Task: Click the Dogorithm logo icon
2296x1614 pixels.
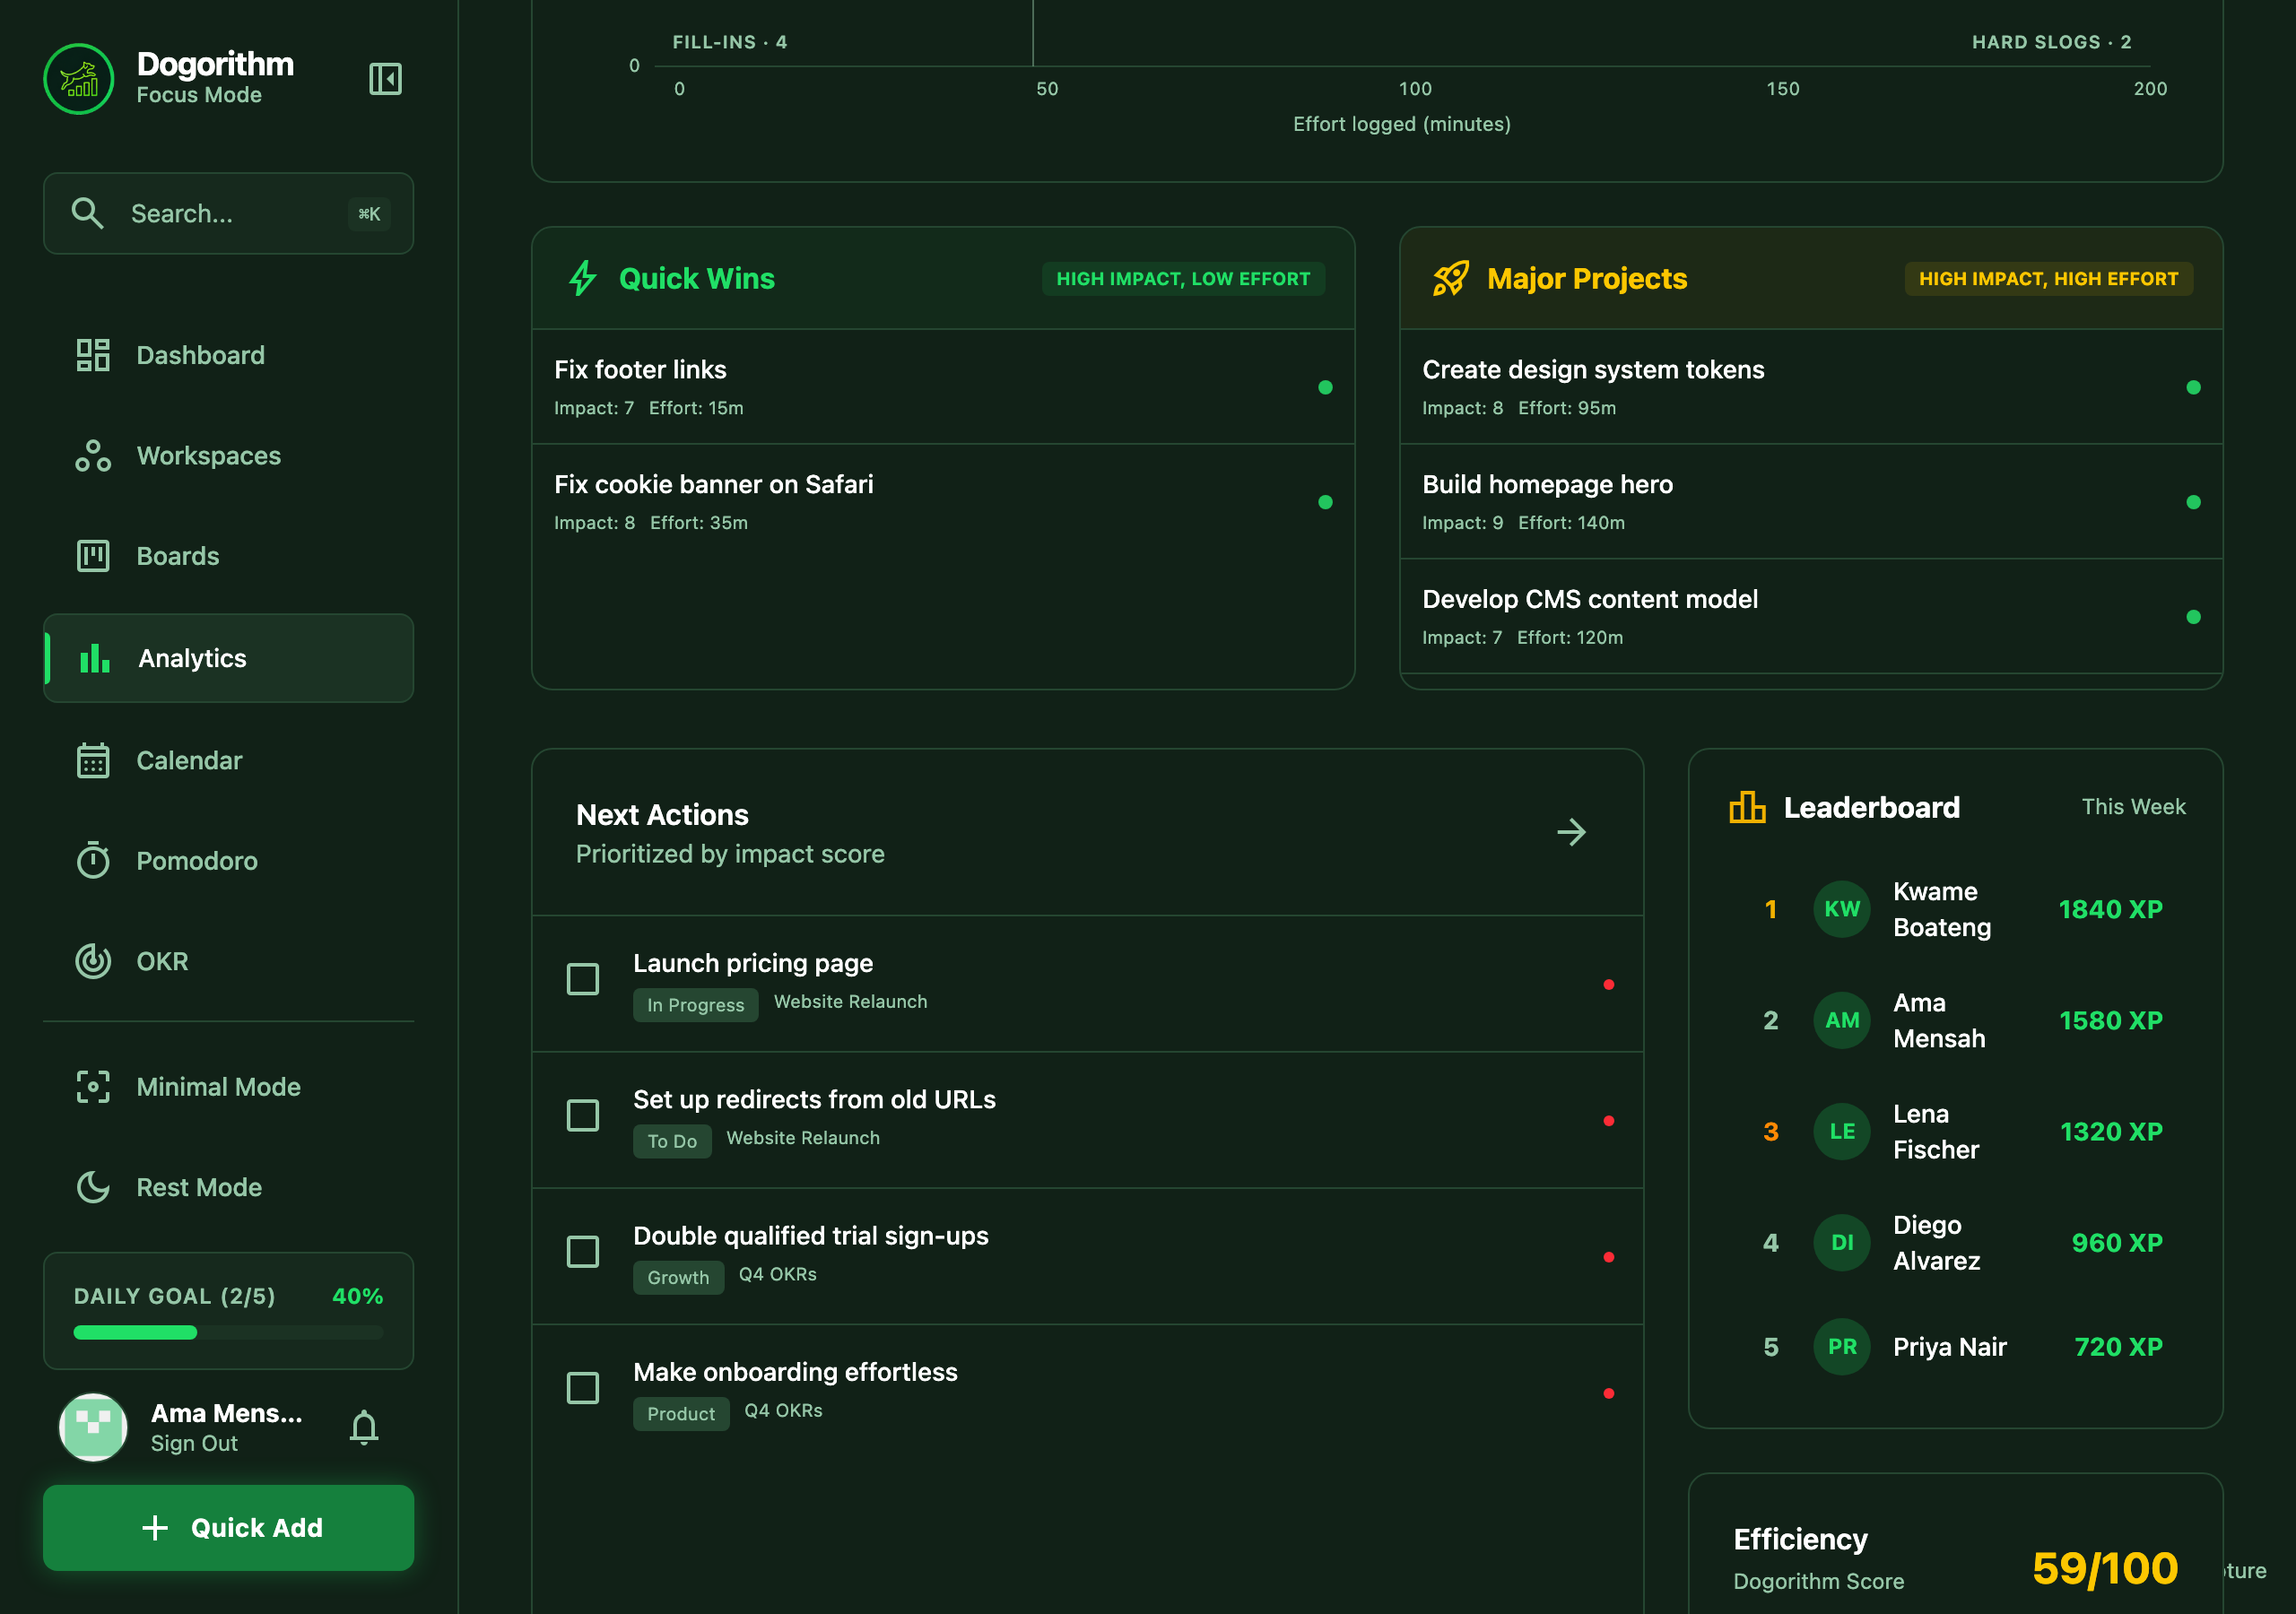Action: pos(79,79)
